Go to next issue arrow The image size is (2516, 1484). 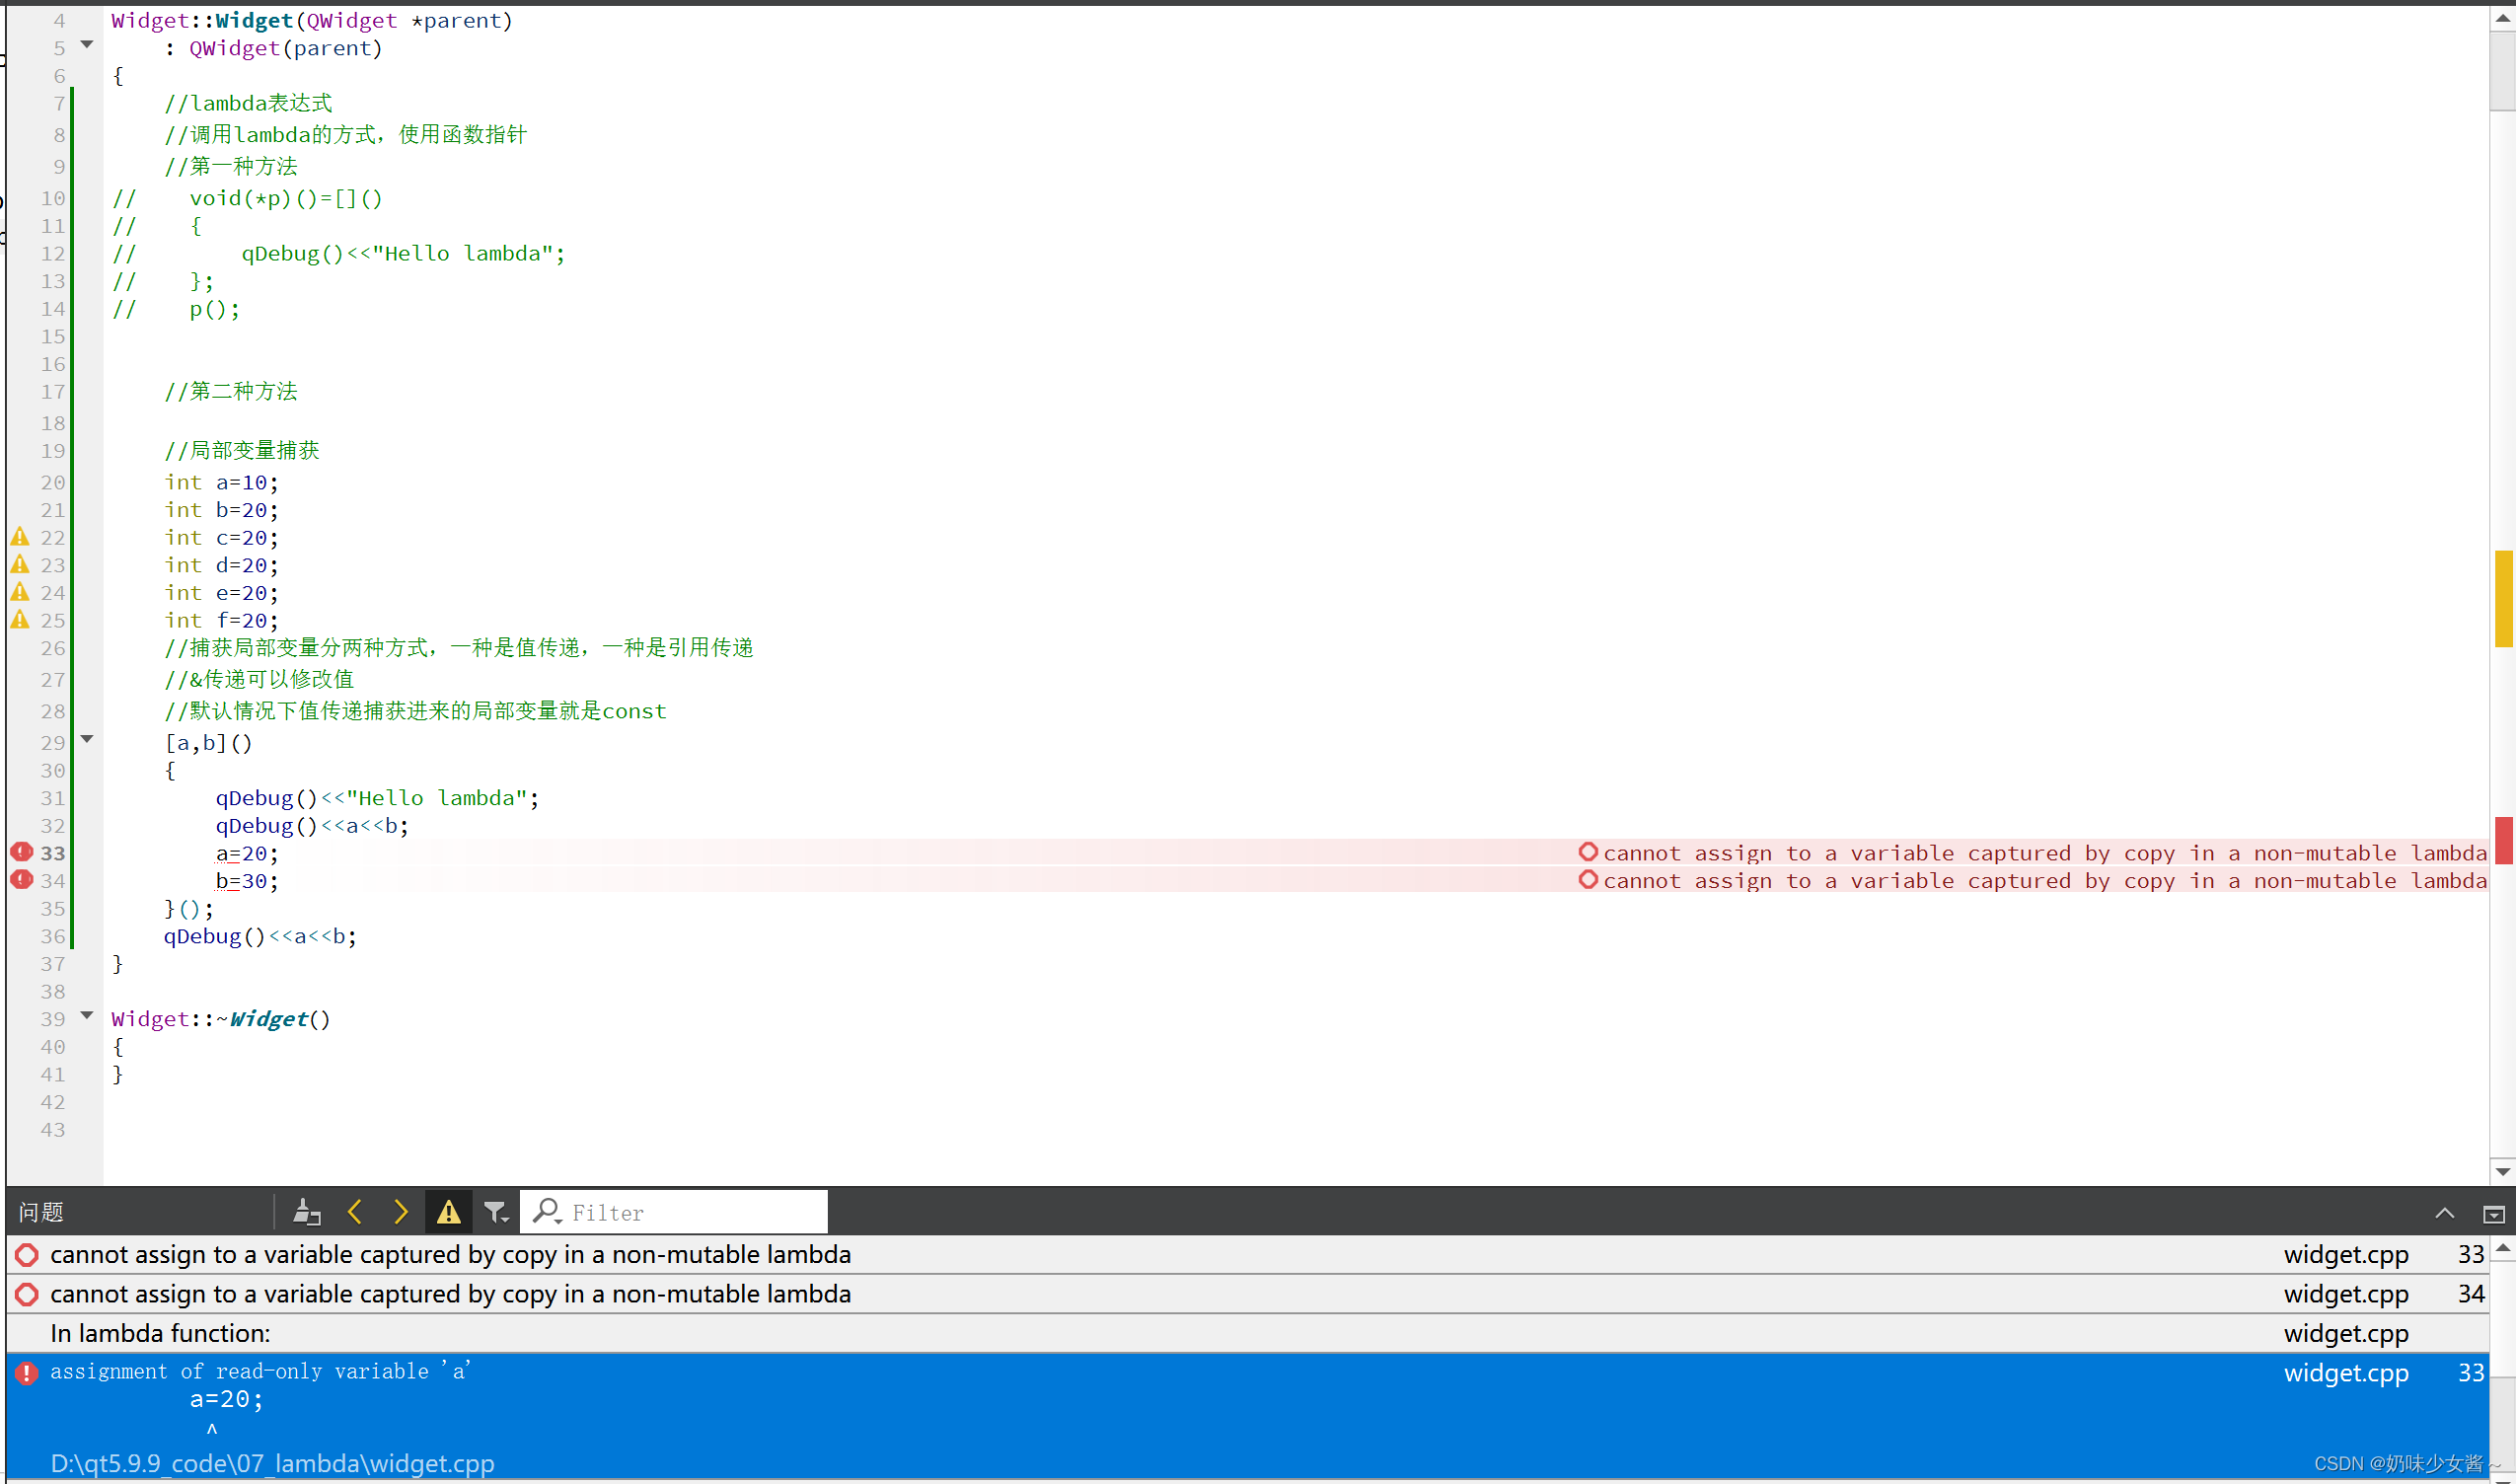point(400,1212)
